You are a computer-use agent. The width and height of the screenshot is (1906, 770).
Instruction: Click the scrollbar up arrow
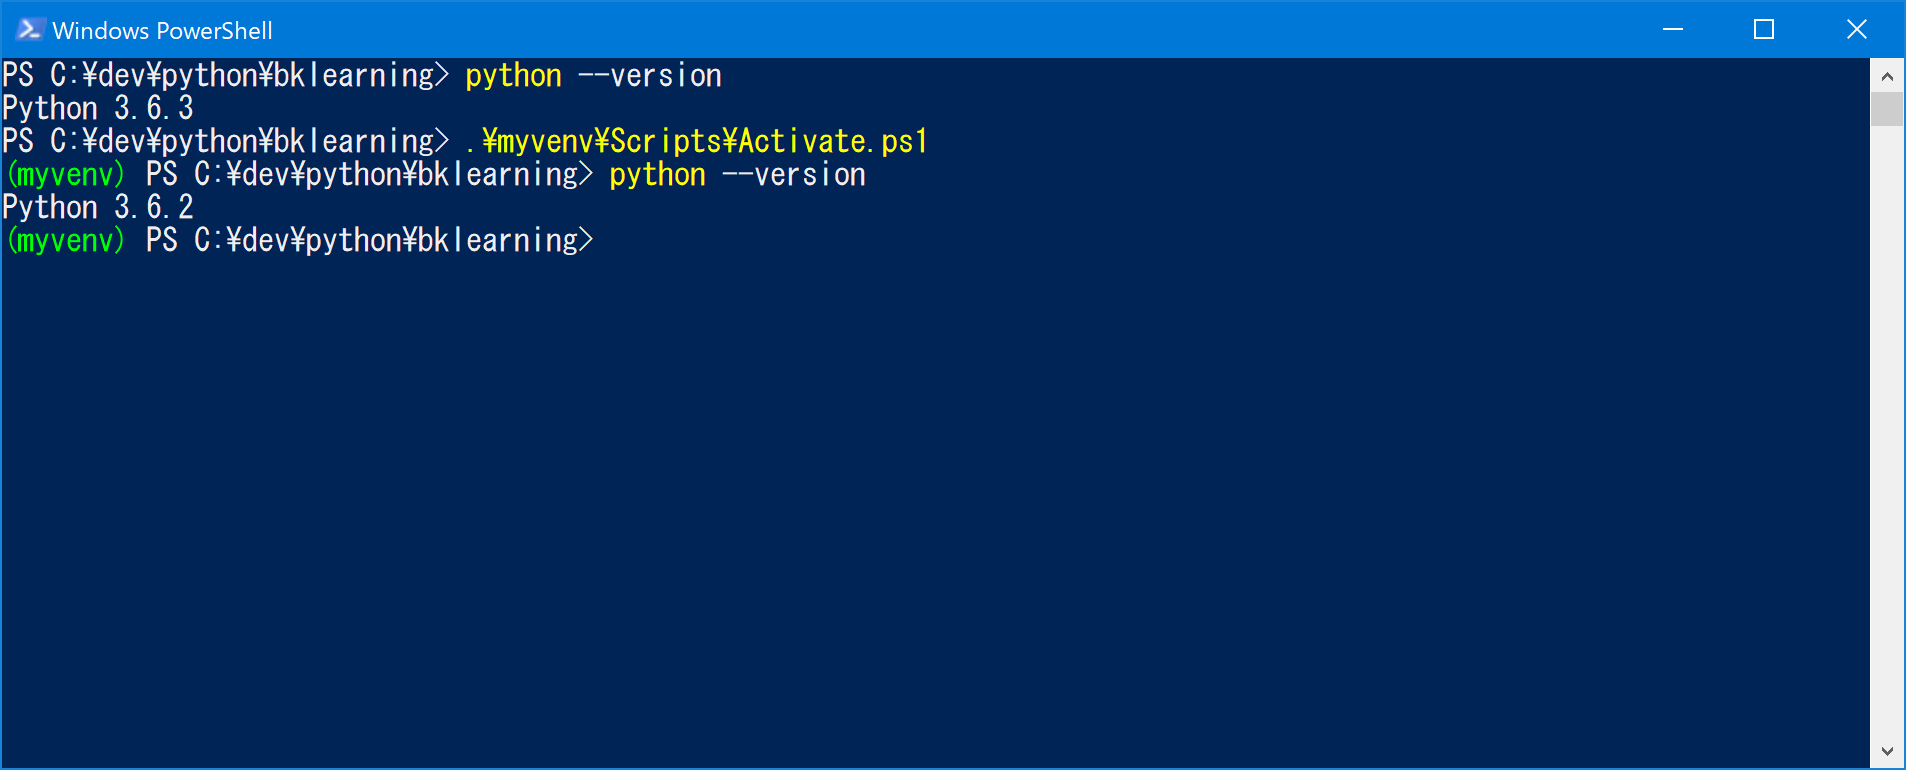pyautogui.click(x=1889, y=75)
